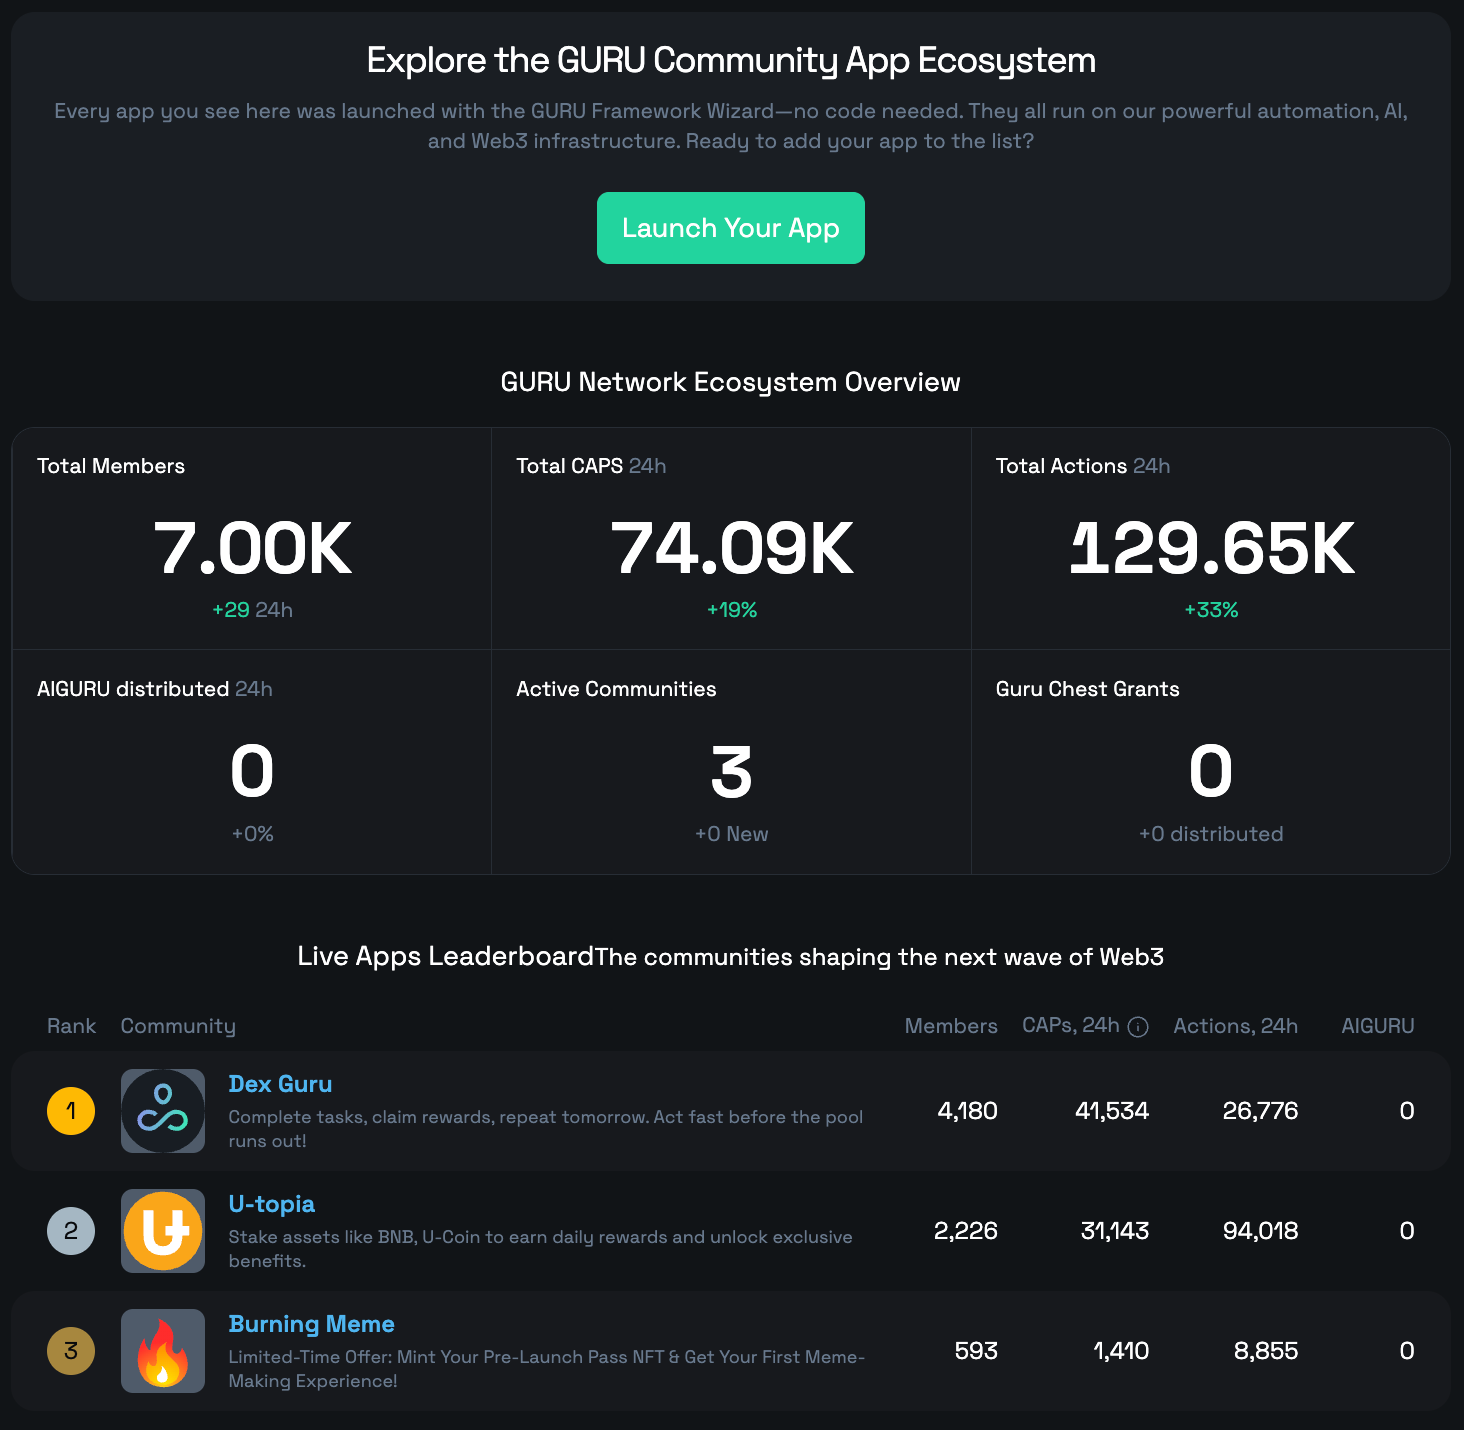
Task: Click the Total CAPS 74.09K value
Action: [x=732, y=548]
